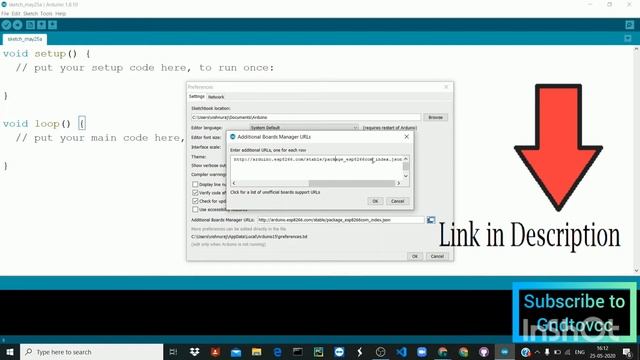Screen dimensions: 640x360
Task: Click OK in Additional Boards Manager URLs
Action: point(375,201)
